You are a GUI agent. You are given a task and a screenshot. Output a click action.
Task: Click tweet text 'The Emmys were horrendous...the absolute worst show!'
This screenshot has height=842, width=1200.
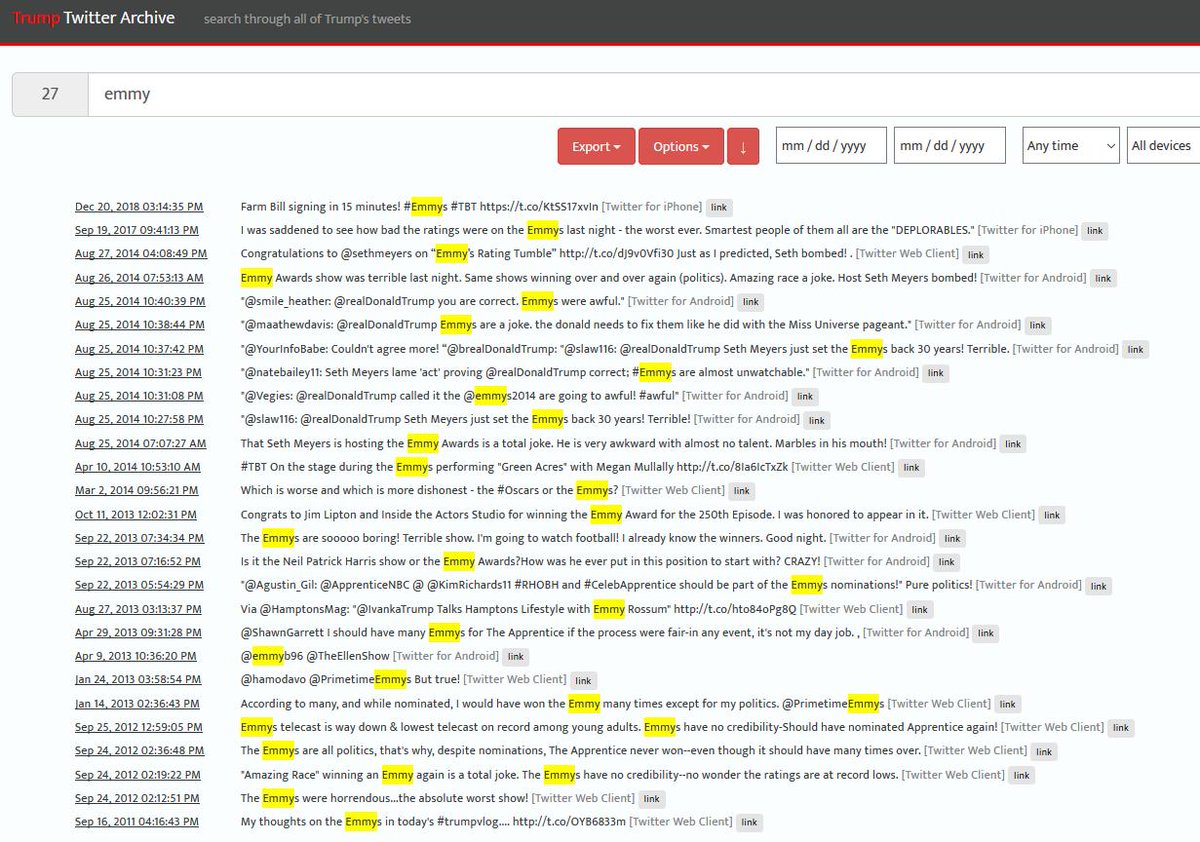coord(384,798)
